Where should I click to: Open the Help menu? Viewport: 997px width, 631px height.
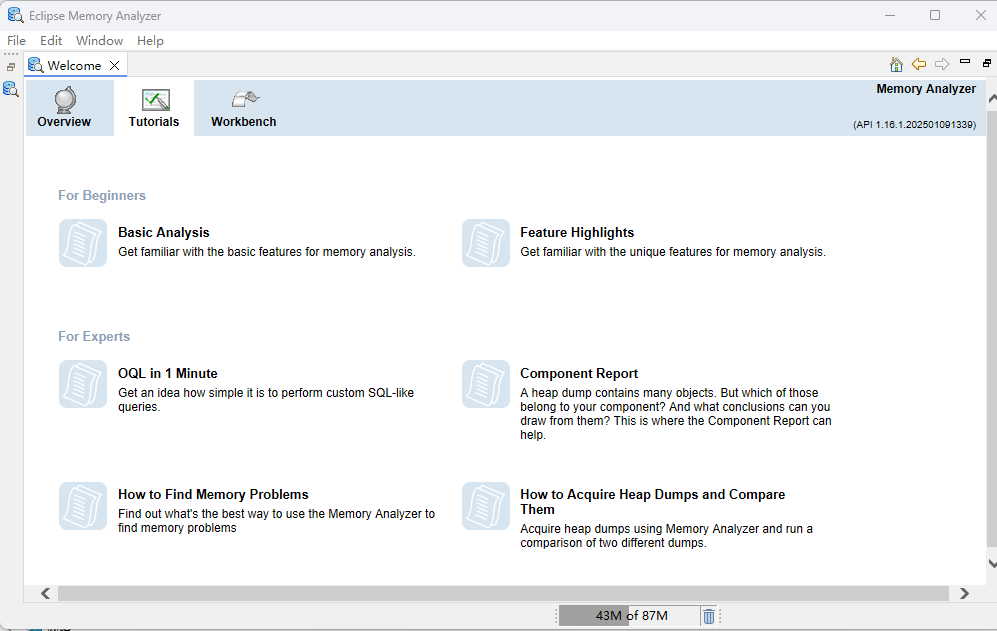tap(150, 41)
